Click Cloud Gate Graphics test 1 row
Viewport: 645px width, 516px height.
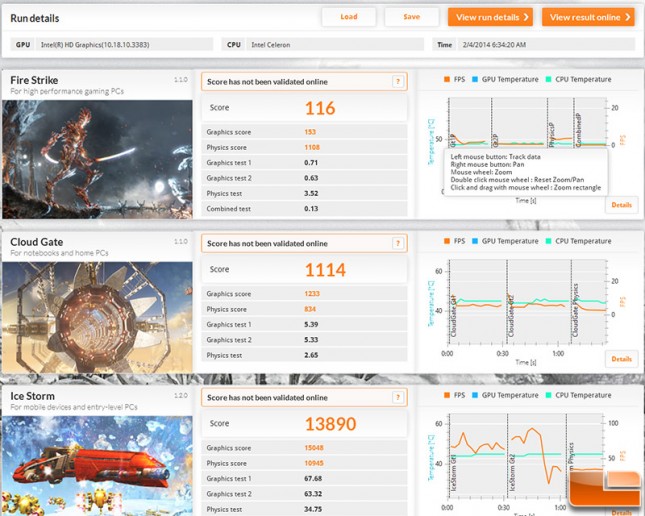(304, 324)
